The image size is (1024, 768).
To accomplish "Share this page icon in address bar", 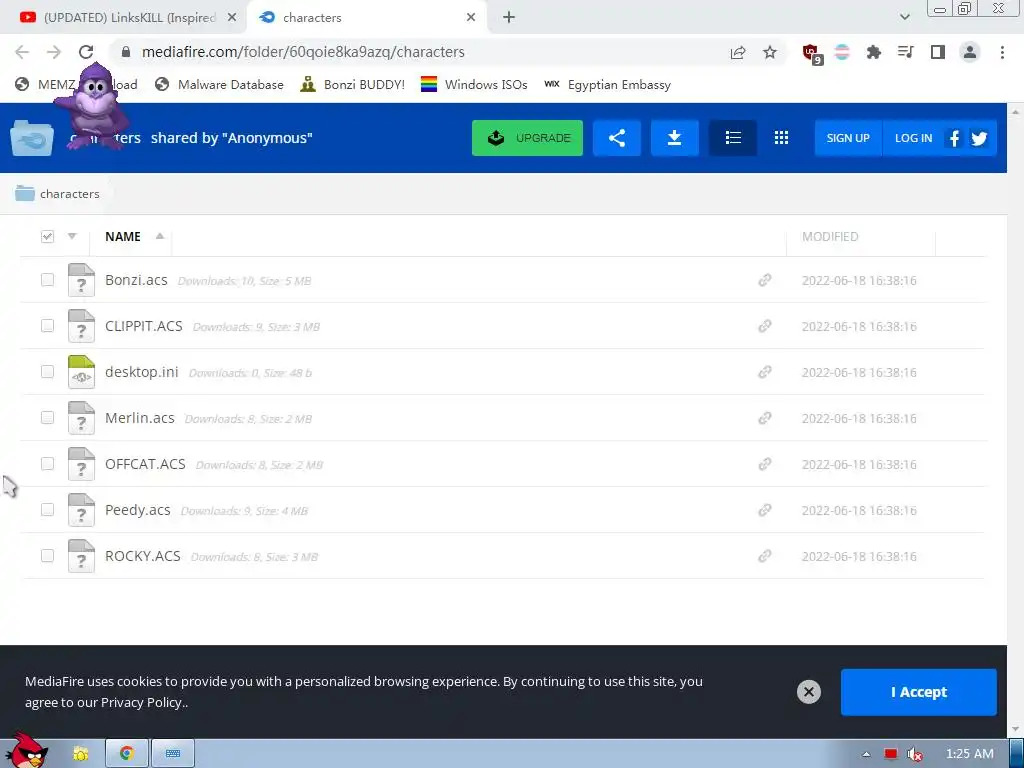I will point(738,52).
